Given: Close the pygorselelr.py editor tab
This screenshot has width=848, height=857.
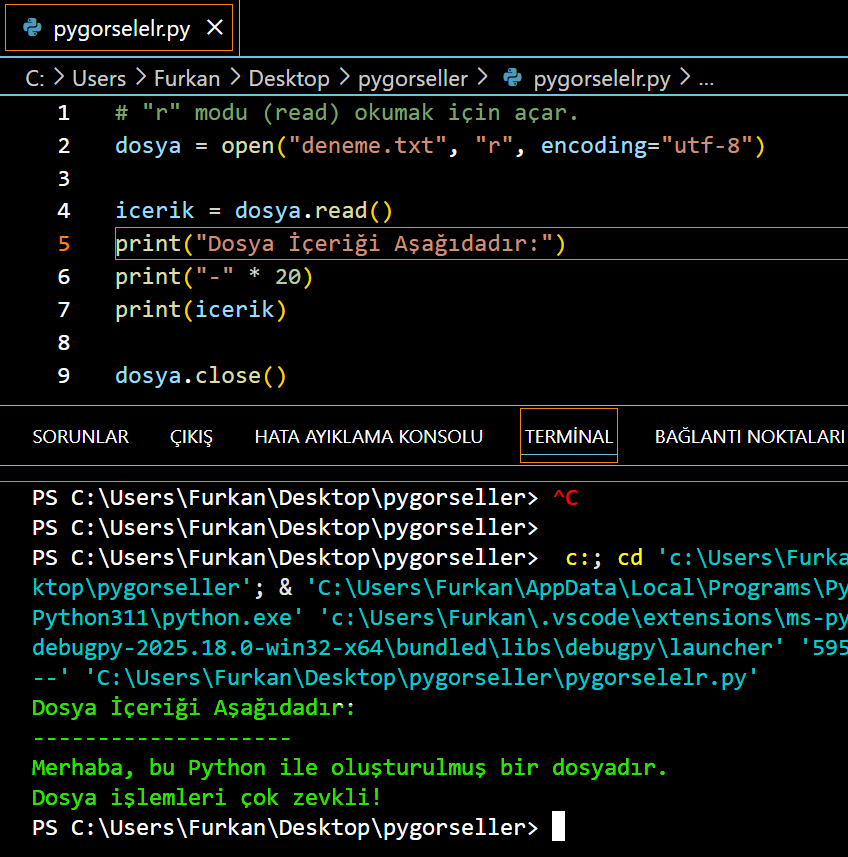Looking at the screenshot, I should click(x=214, y=28).
